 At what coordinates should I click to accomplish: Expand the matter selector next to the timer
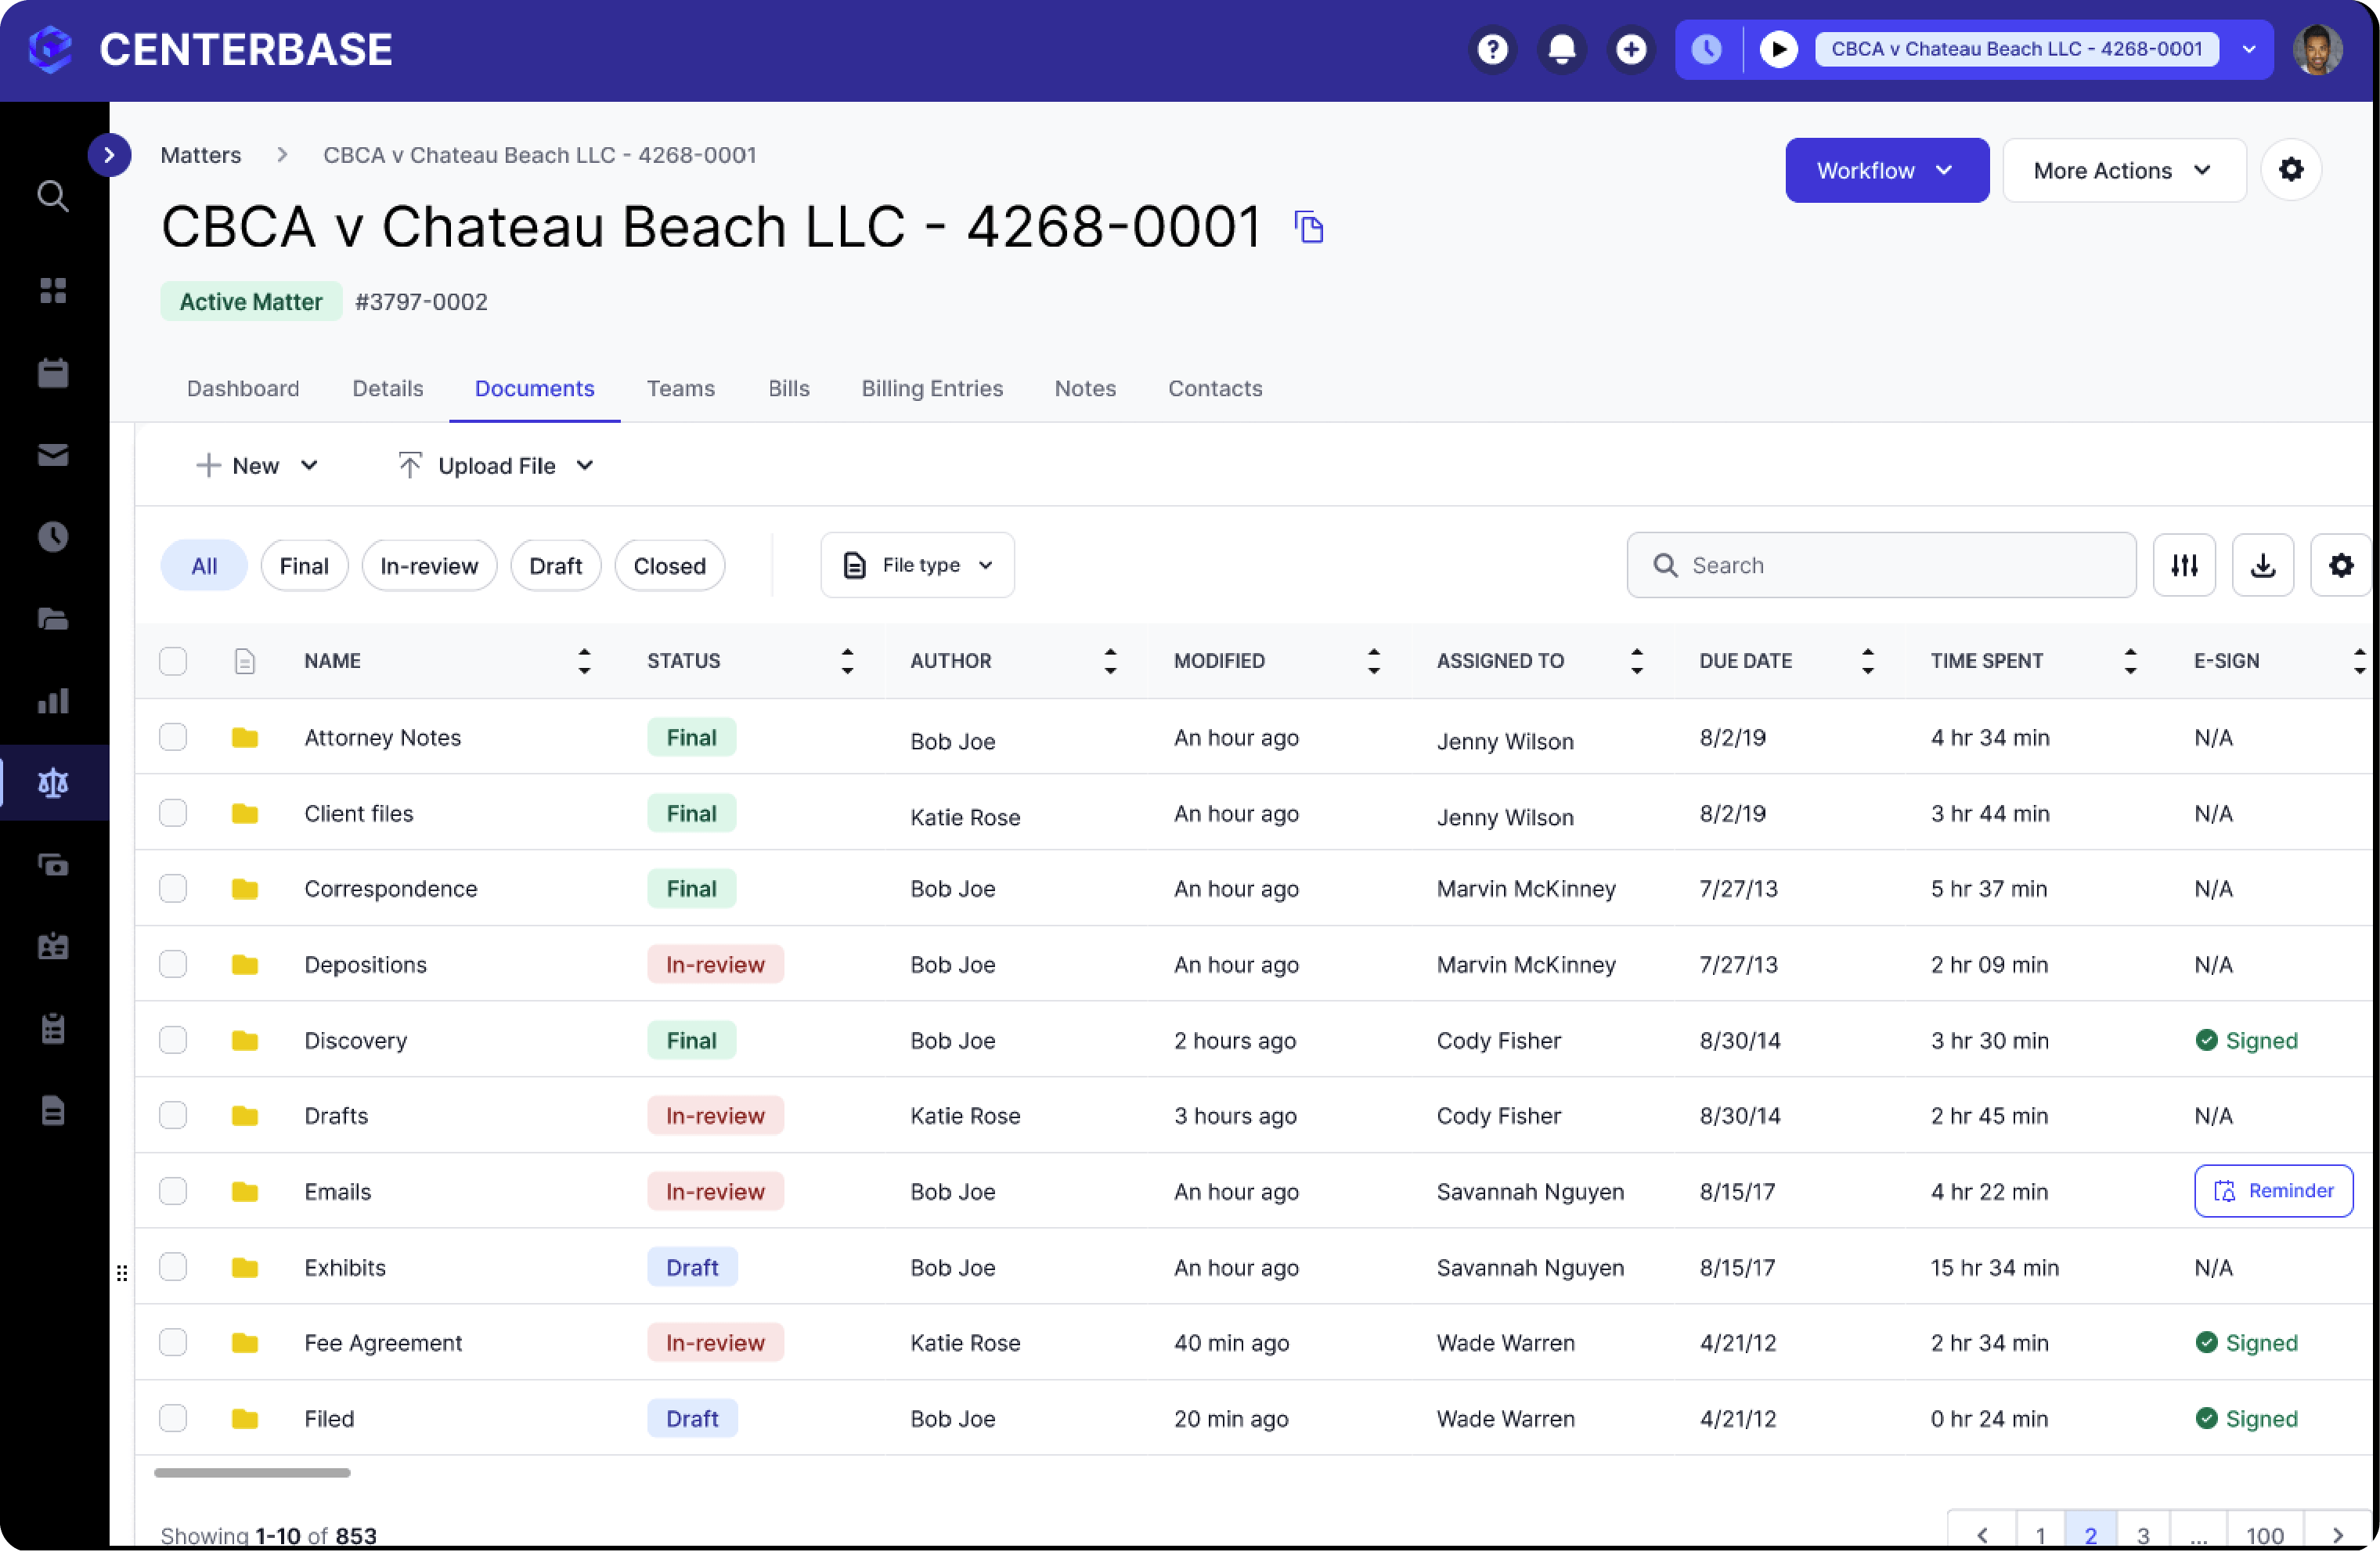click(2250, 48)
